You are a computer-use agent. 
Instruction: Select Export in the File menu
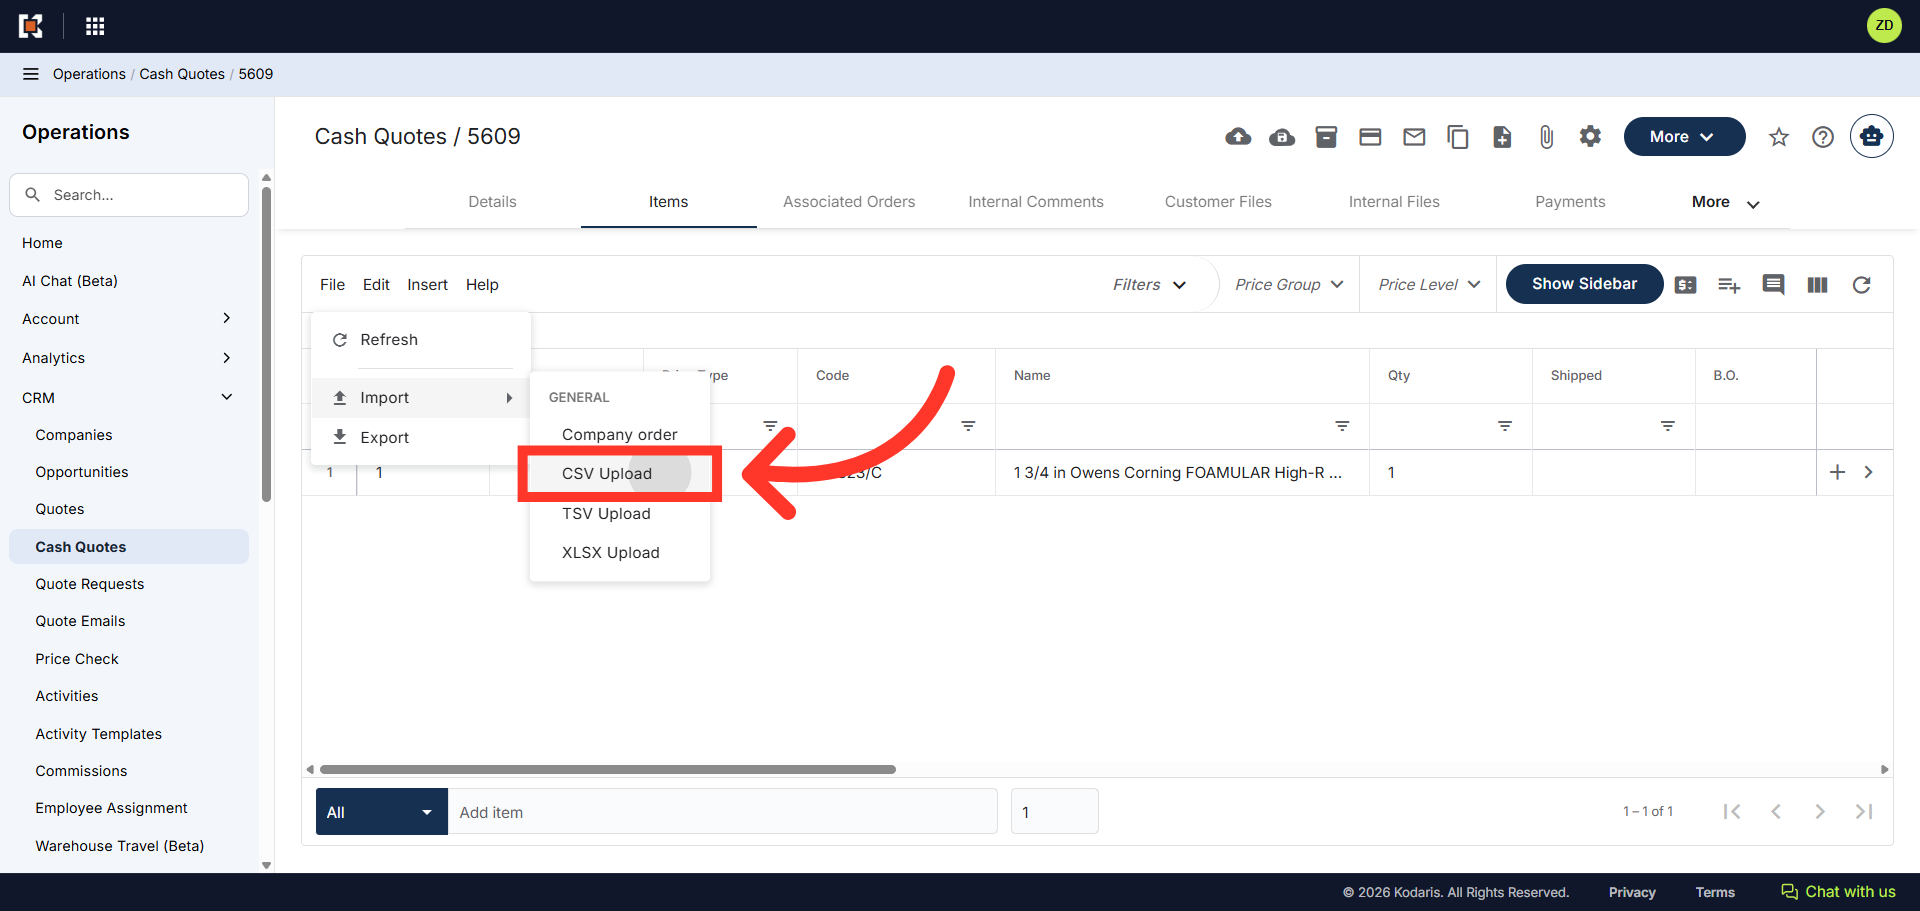(x=421, y=438)
